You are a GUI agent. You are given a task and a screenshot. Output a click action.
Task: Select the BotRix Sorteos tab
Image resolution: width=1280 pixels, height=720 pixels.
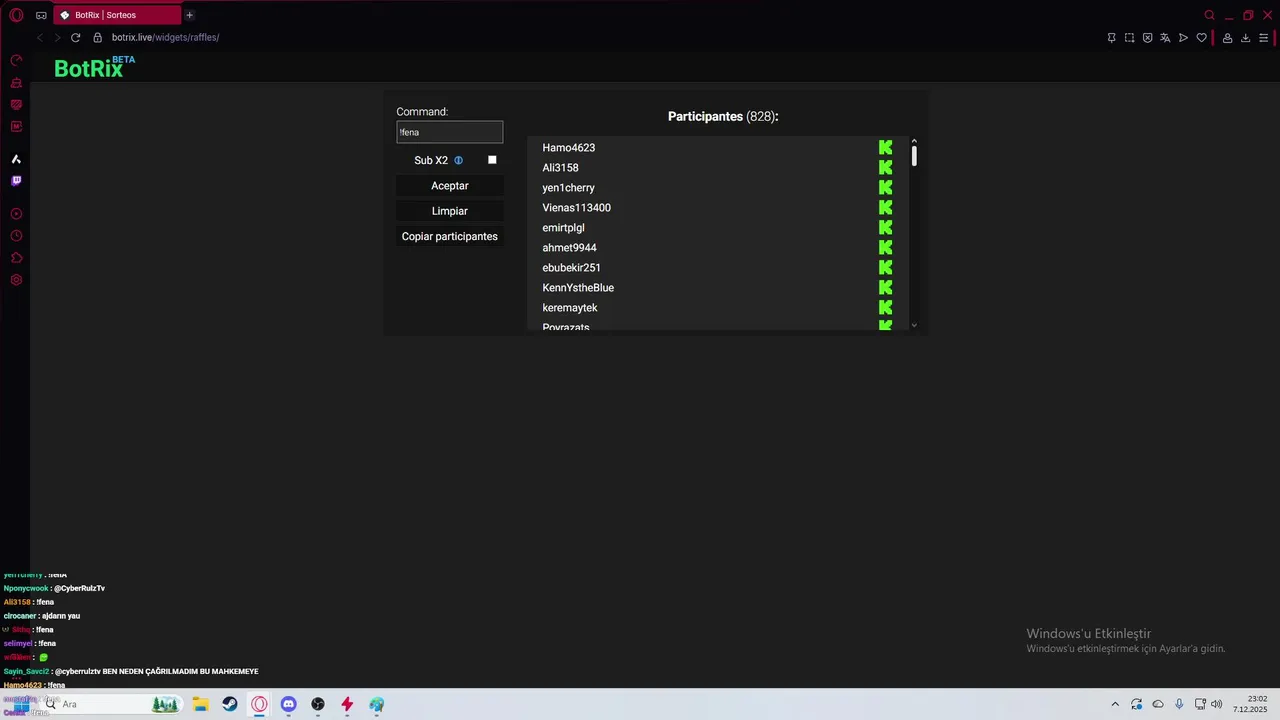point(117,15)
